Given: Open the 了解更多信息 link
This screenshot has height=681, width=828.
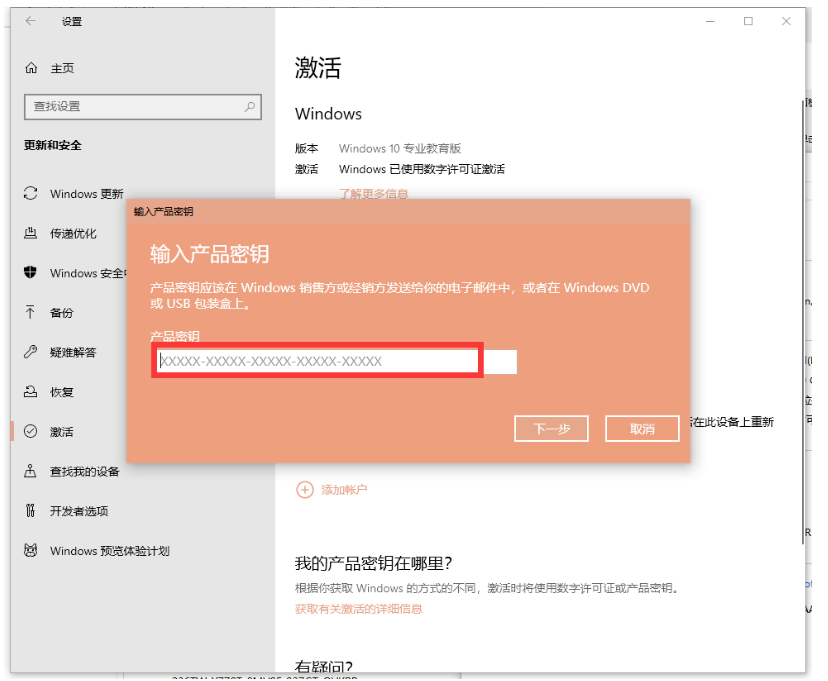Looking at the screenshot, I should 374,194.
